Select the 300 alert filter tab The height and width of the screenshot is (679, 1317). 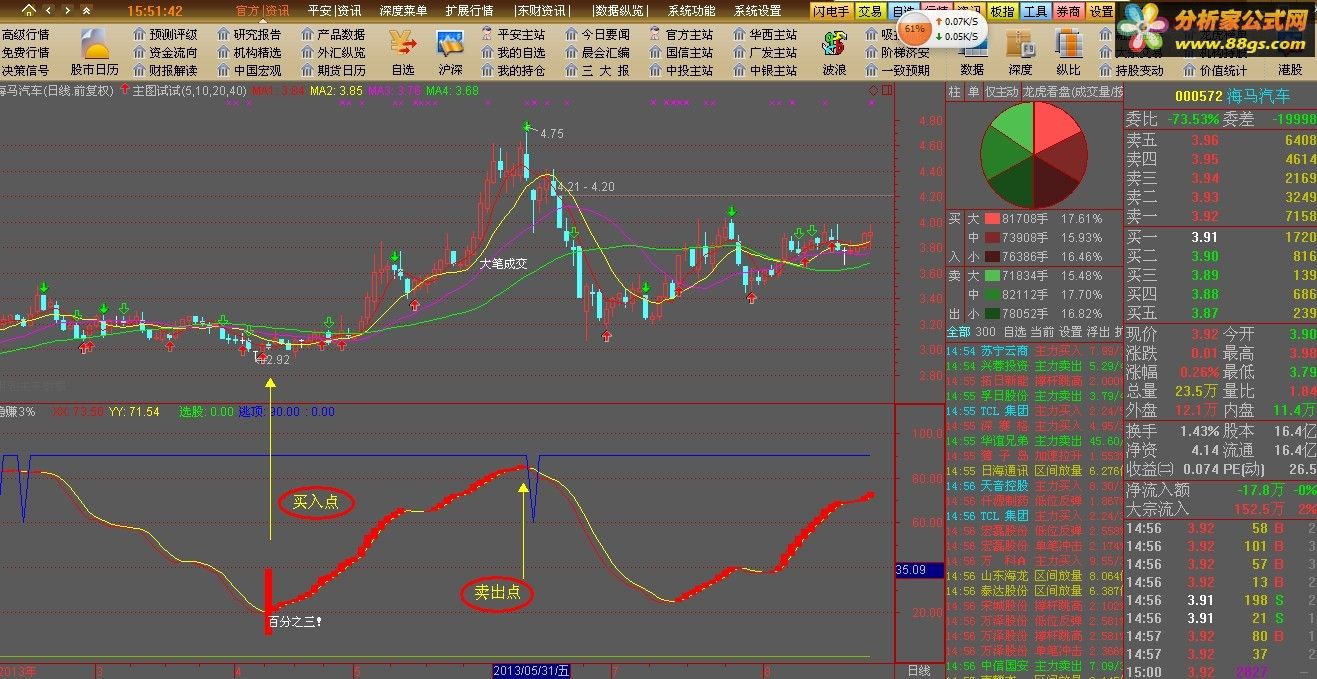coord(986,331)
